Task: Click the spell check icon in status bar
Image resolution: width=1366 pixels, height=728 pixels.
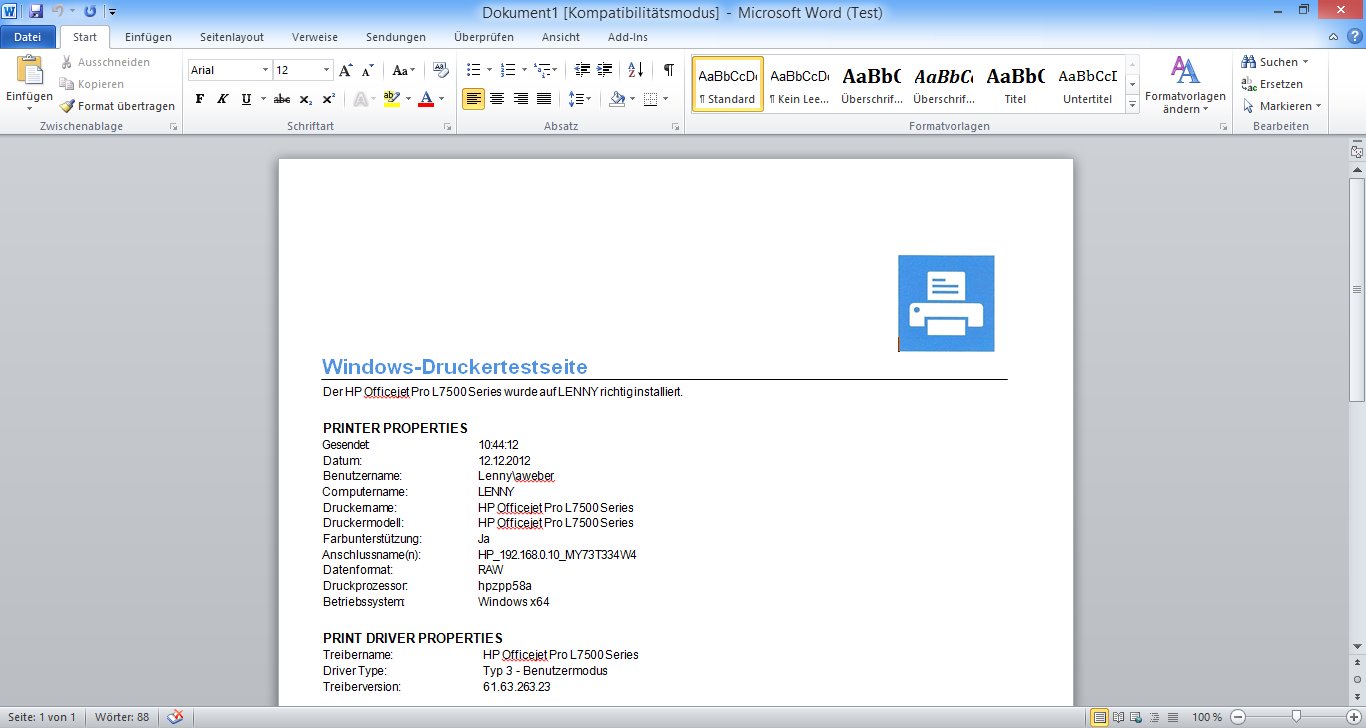Action: tap(176, 717)
